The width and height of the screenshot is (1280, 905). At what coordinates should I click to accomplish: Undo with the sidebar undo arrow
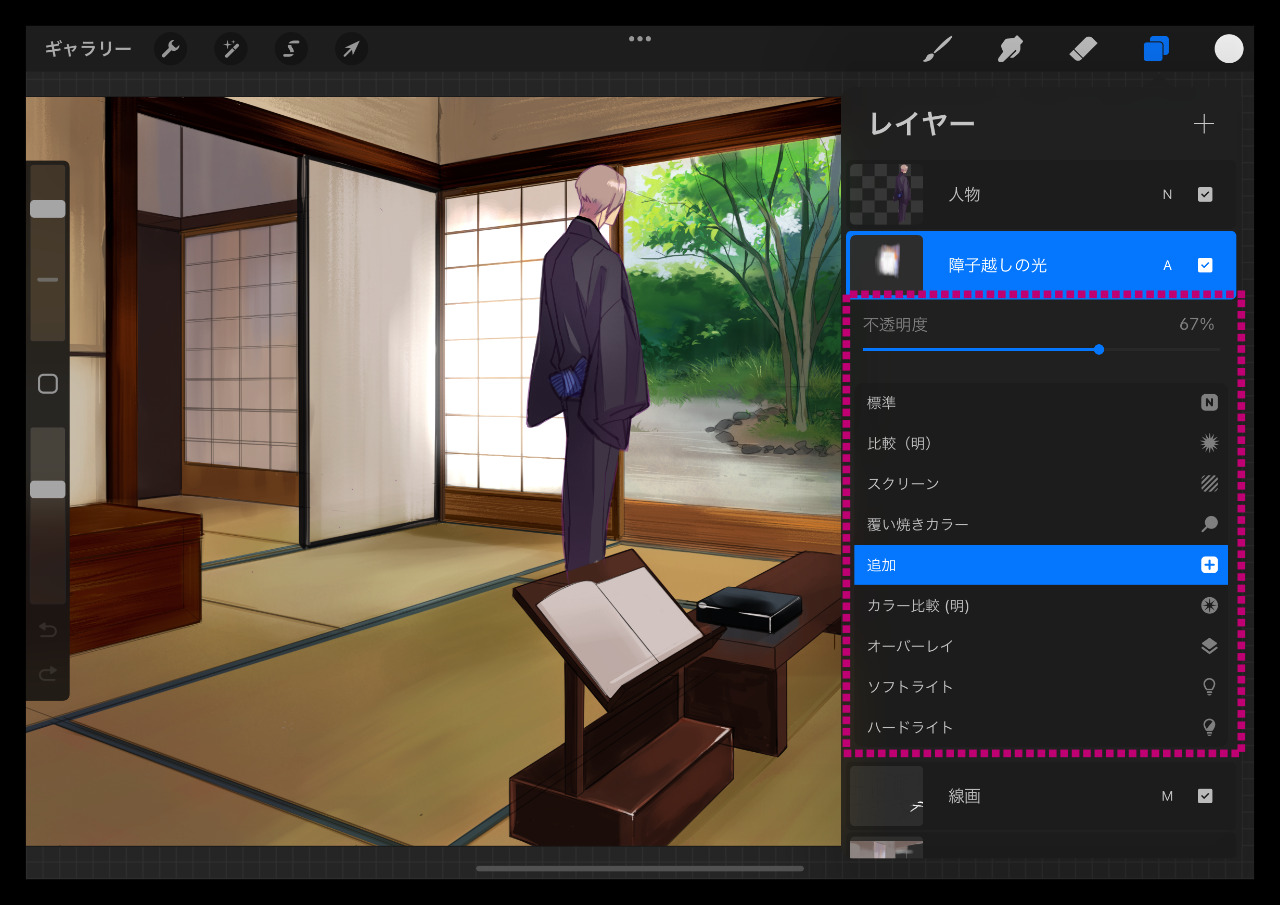point(48,631)
